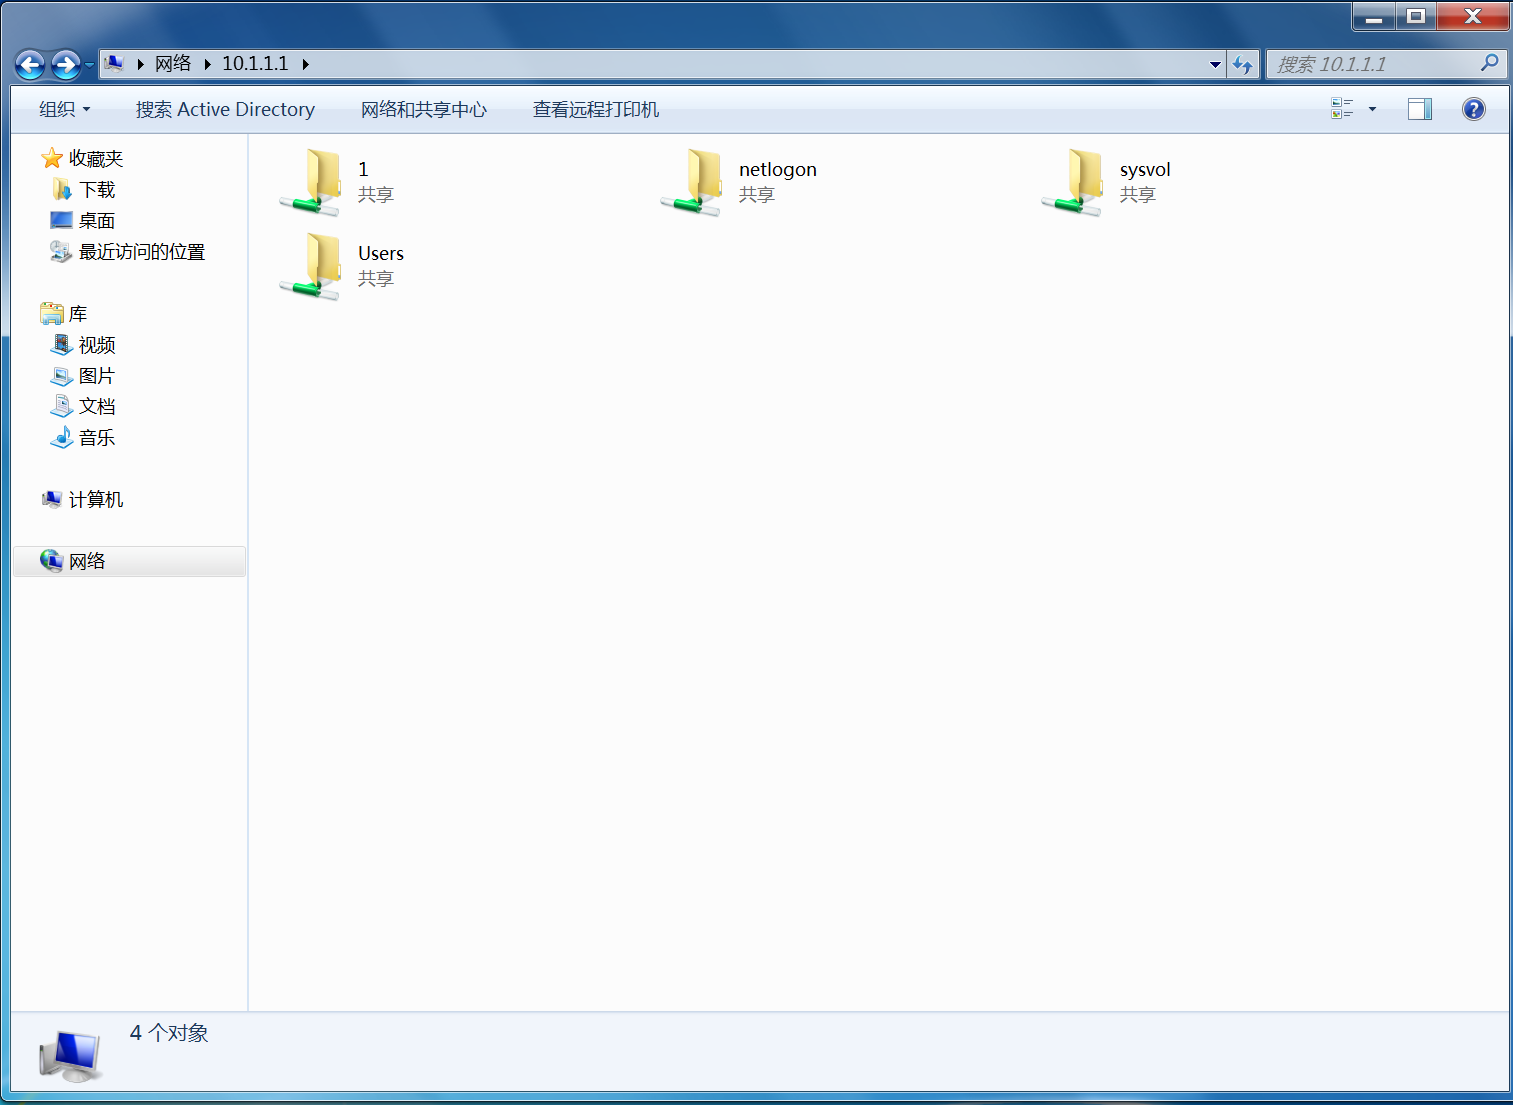Open the recent pages dropdown beside Forward
This screenshot has height=1105, width=1513.
[89, 65]
